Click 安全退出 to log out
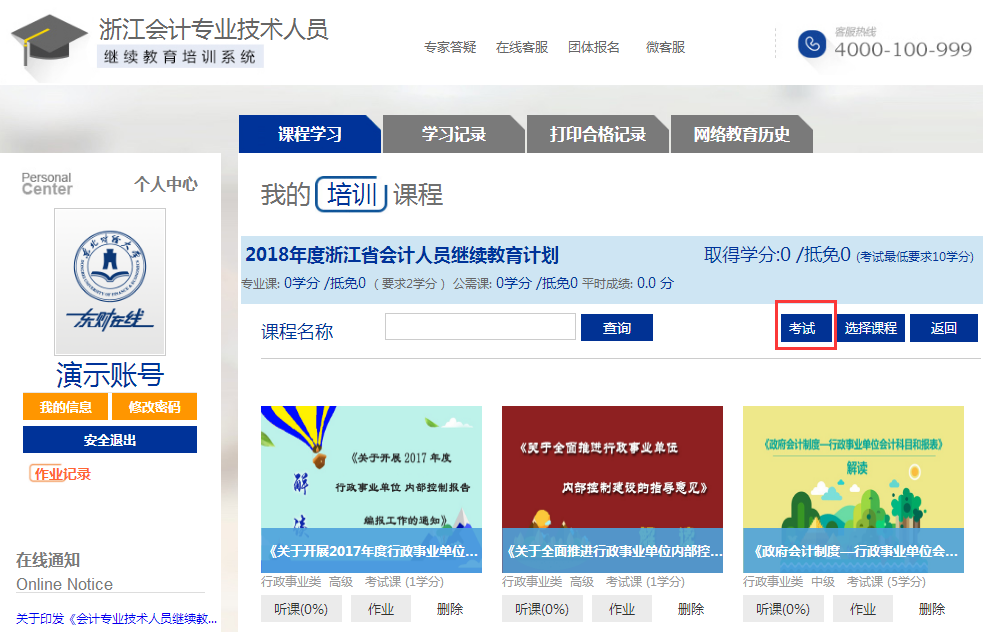983x632 pixels. click(x=110, y=440)
